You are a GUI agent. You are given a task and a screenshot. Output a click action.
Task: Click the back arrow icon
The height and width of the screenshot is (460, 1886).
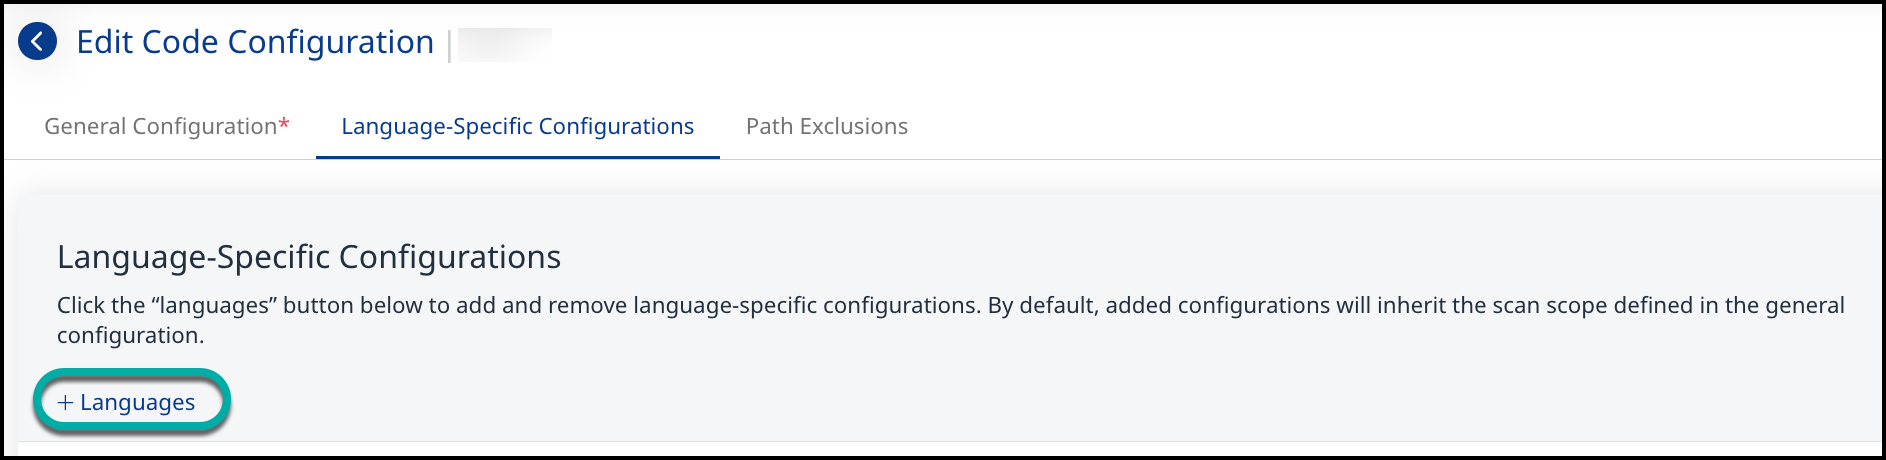click(x=37, y=42)
